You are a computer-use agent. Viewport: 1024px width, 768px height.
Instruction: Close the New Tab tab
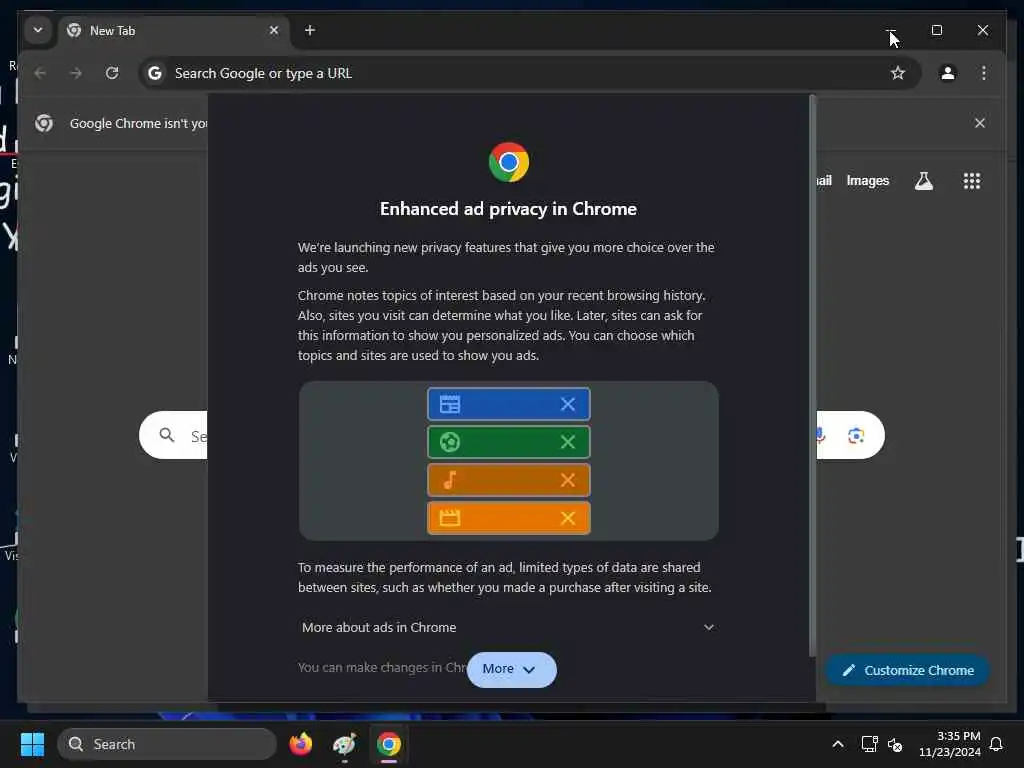coord(274,30)
